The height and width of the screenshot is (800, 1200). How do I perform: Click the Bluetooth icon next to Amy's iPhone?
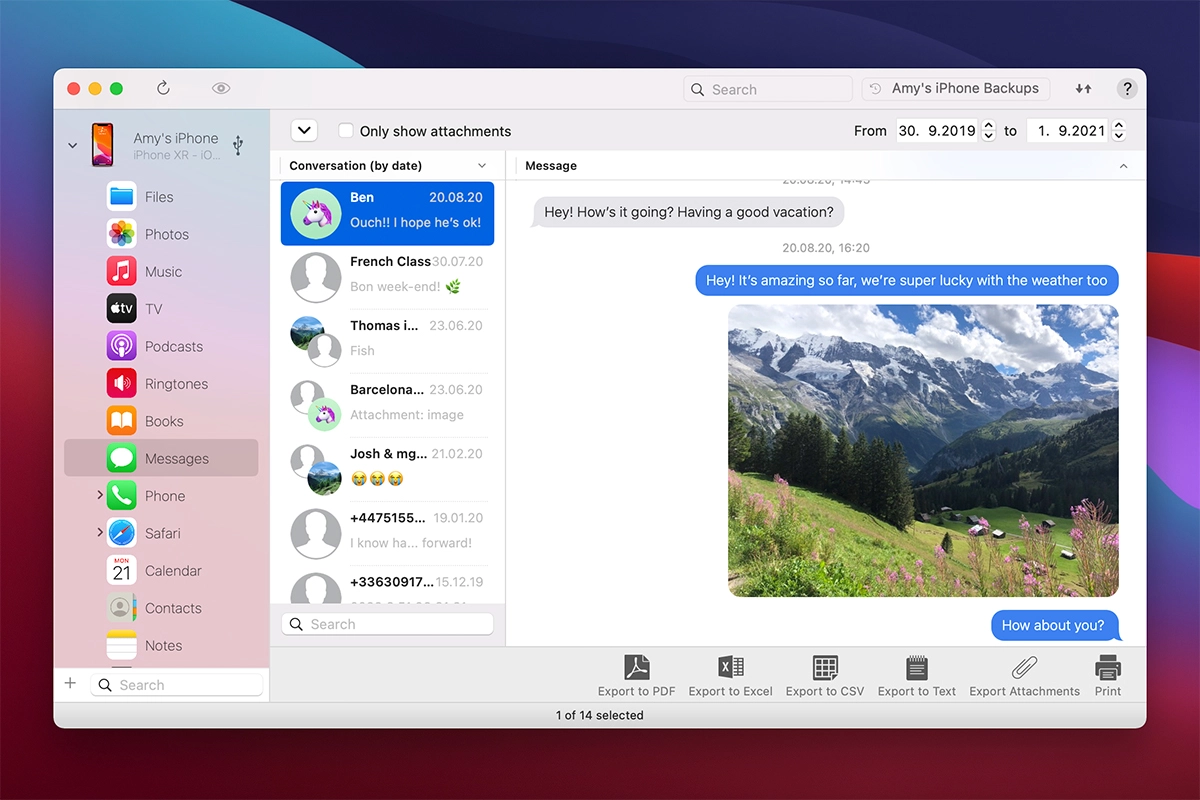[238, 145]
